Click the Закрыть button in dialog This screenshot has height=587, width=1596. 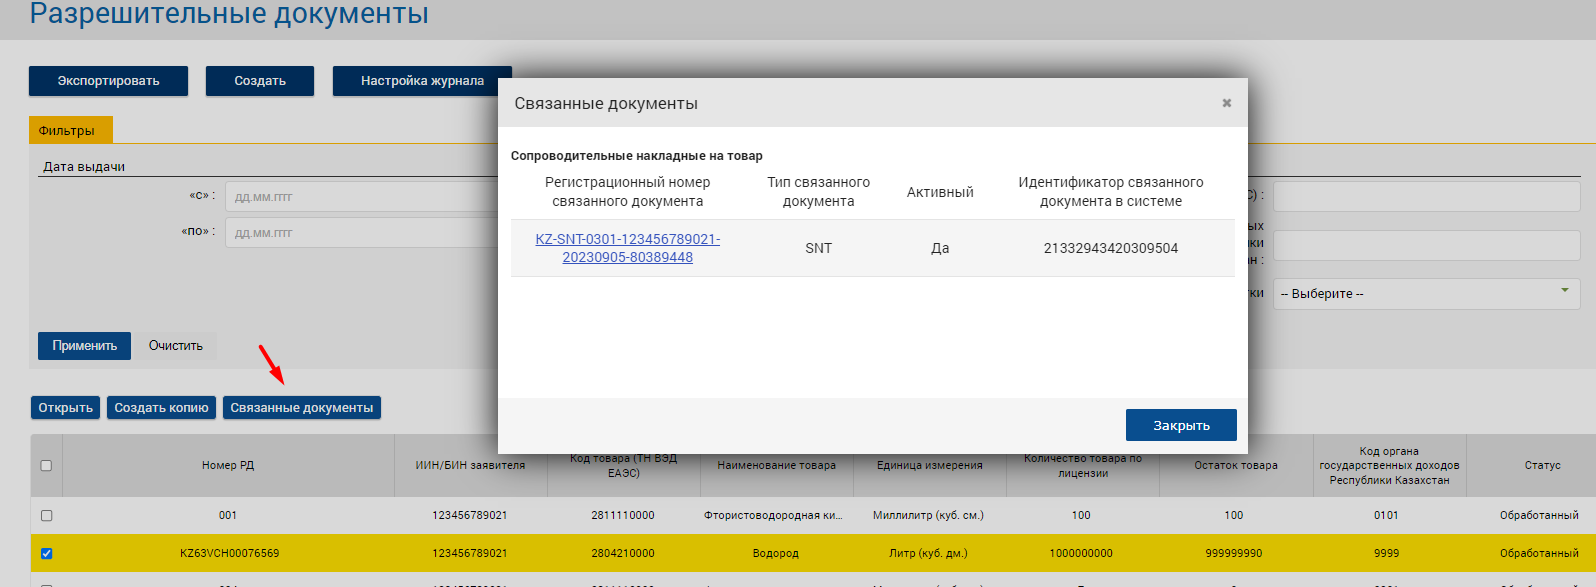1180,425
